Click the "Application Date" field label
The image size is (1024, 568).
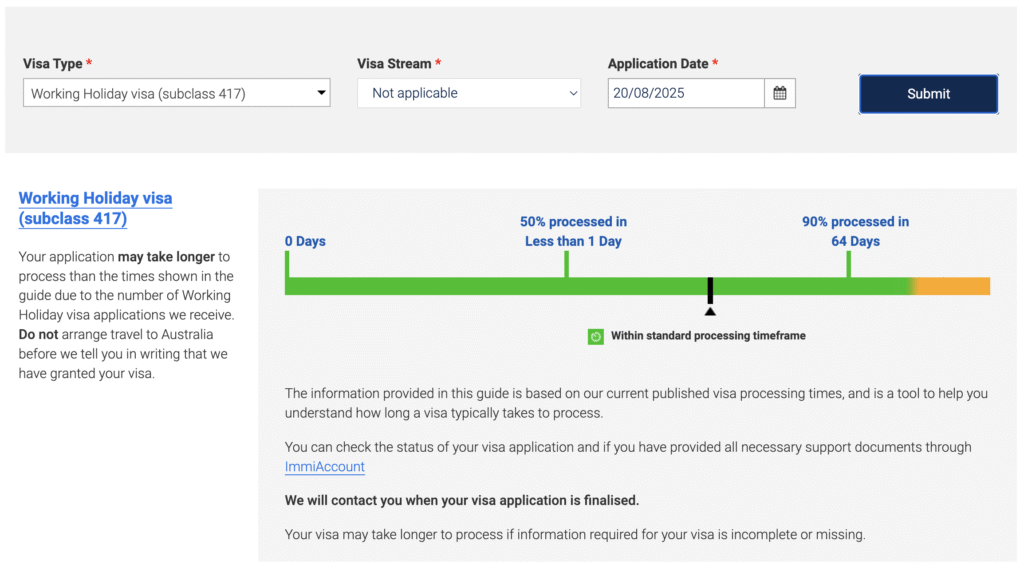(x=657, y=63)
